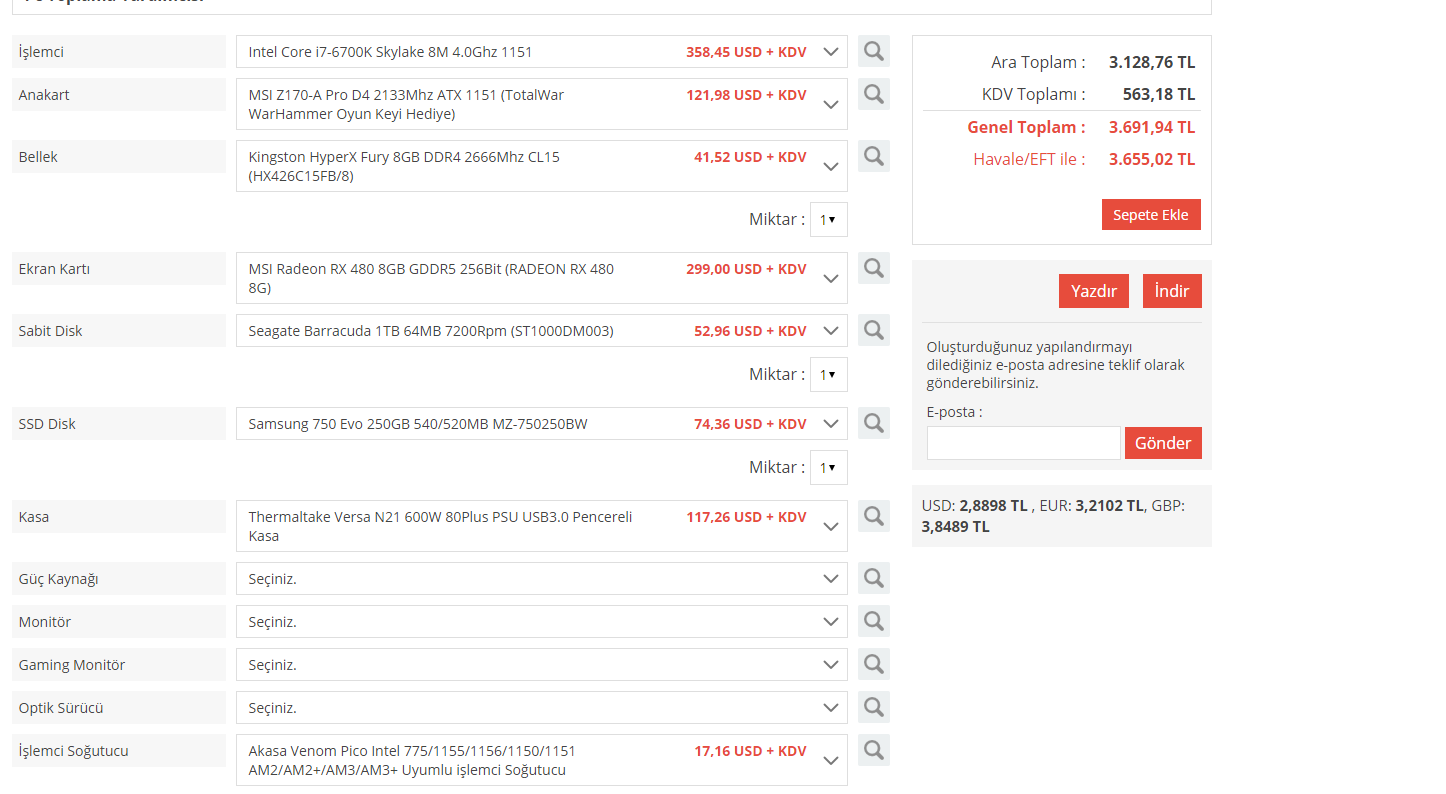This screenshot has height=794, width=1446.
Task: Open the Monitör Seçiniz dropdown
Action: [x=542, y=622]
